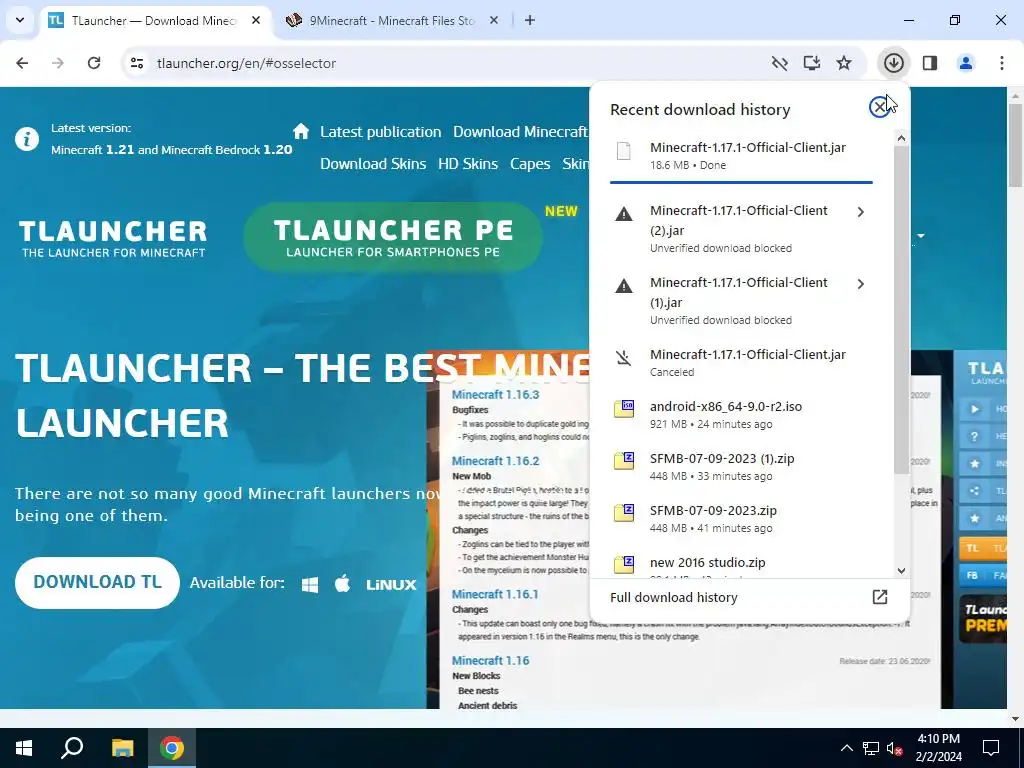
Task: Select the Windows platform icon
Action: (x=310, y=584)
